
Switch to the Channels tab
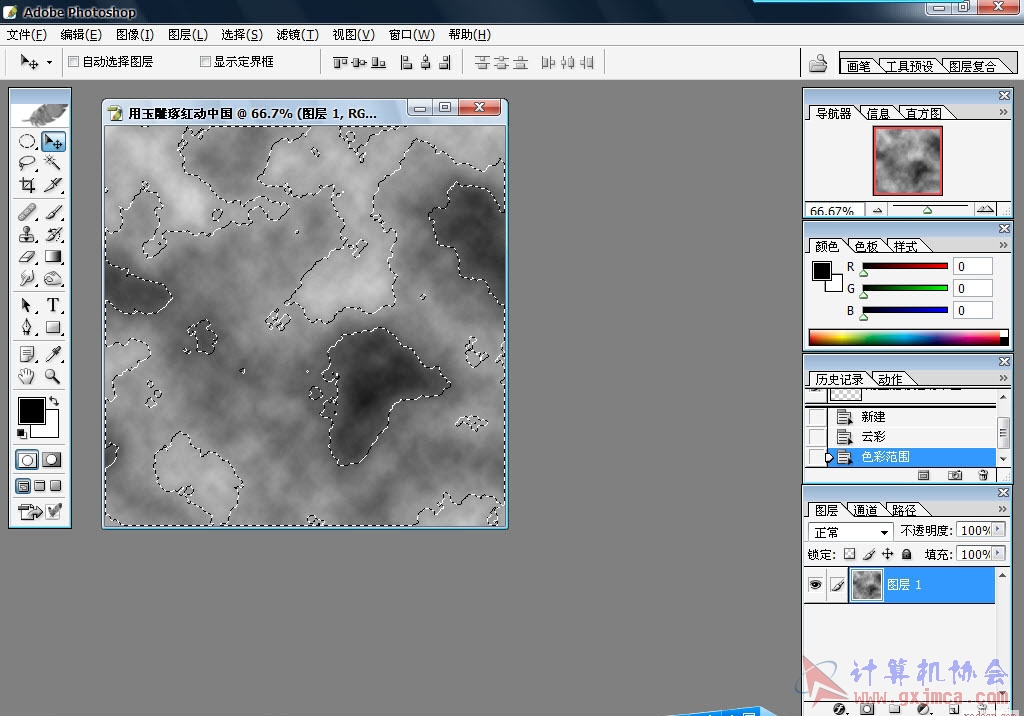pos(865,510)
